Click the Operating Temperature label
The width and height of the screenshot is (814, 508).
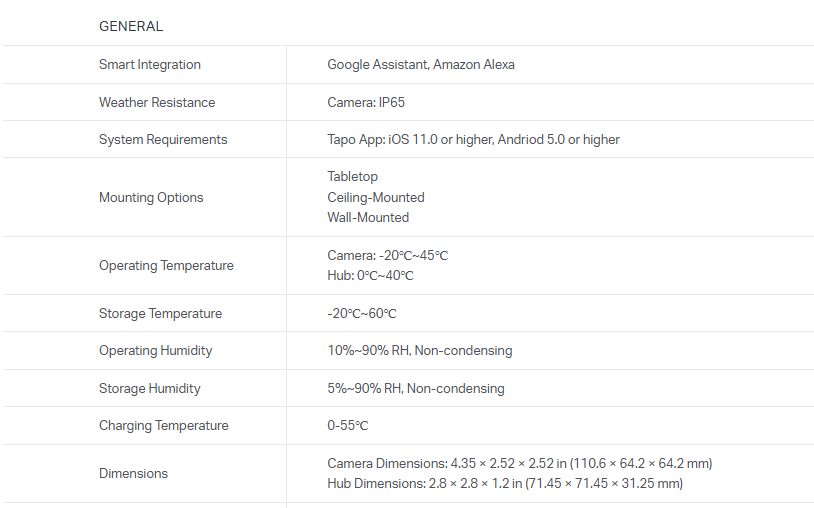[x=166, y=265]
